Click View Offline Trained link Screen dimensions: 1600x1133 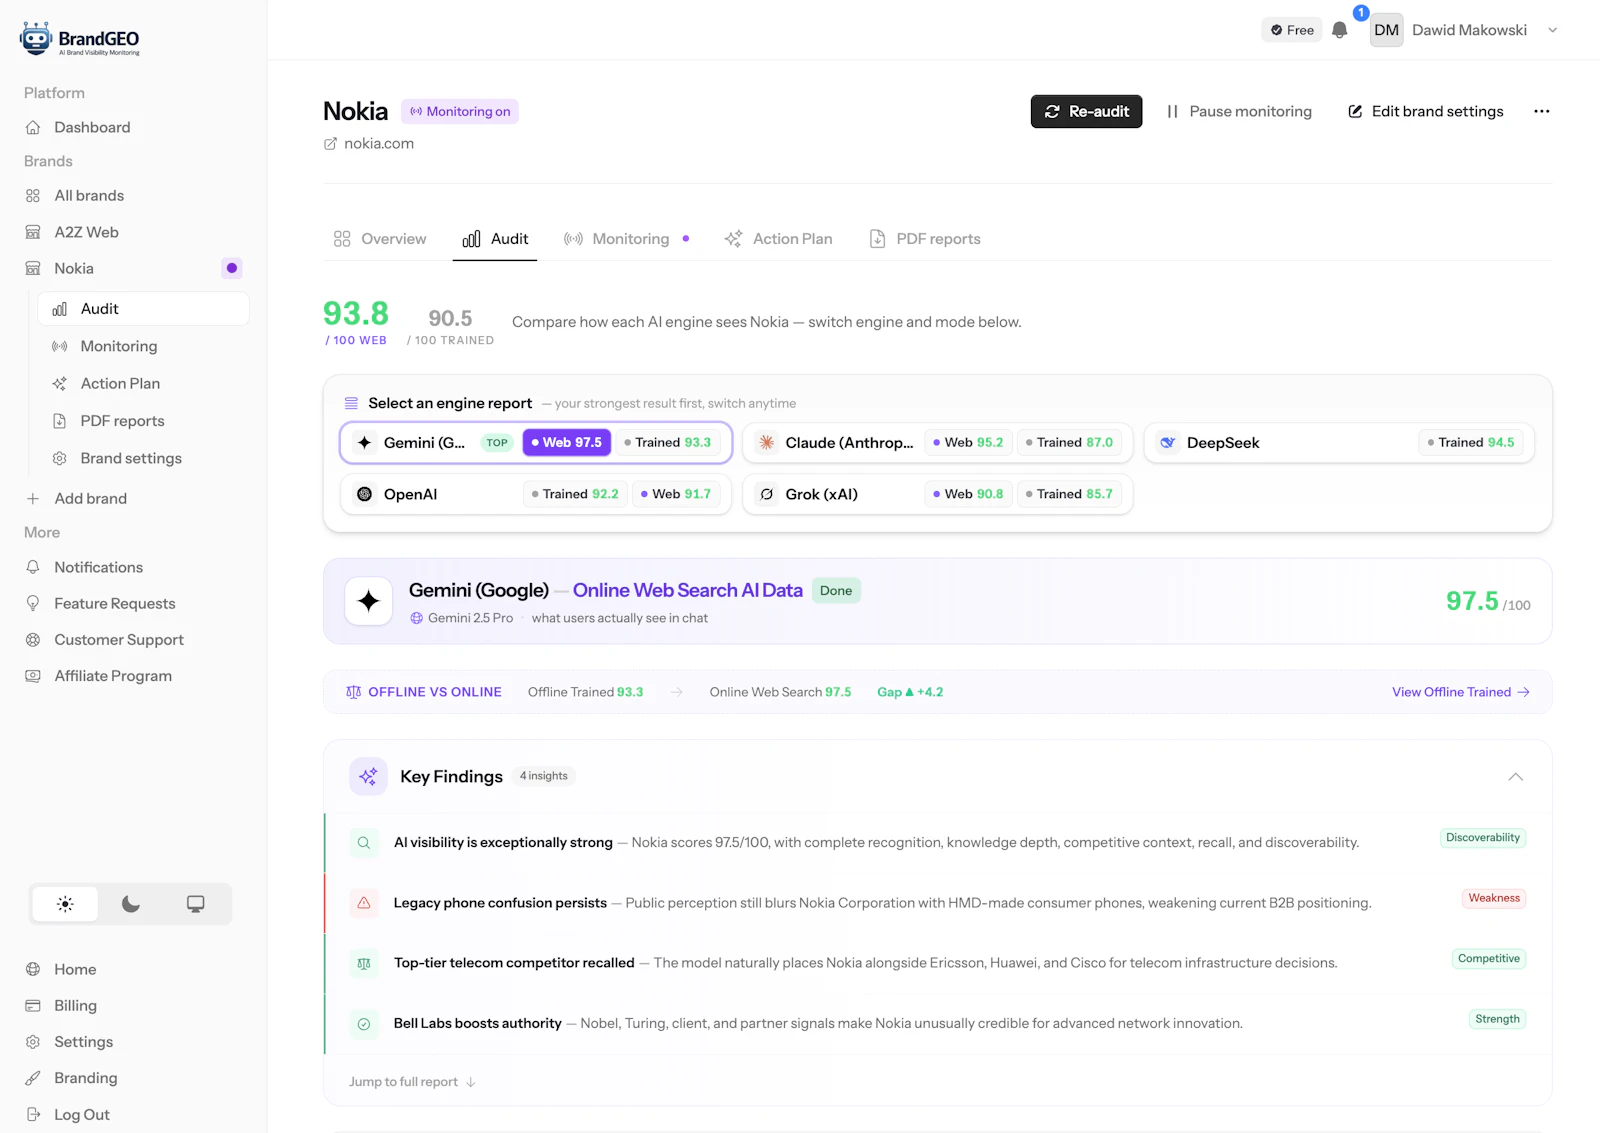[1460, 692]
